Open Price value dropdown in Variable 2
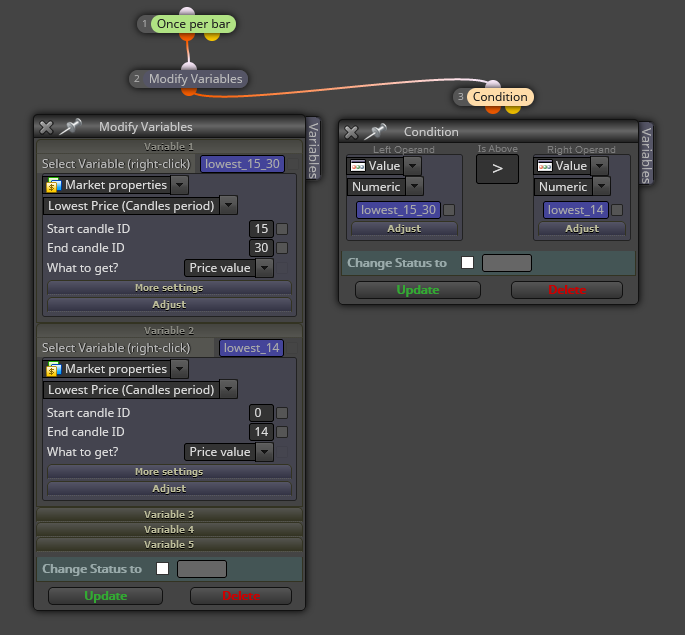The height and width of the screenshot is (635, 685). pos(264,452)
